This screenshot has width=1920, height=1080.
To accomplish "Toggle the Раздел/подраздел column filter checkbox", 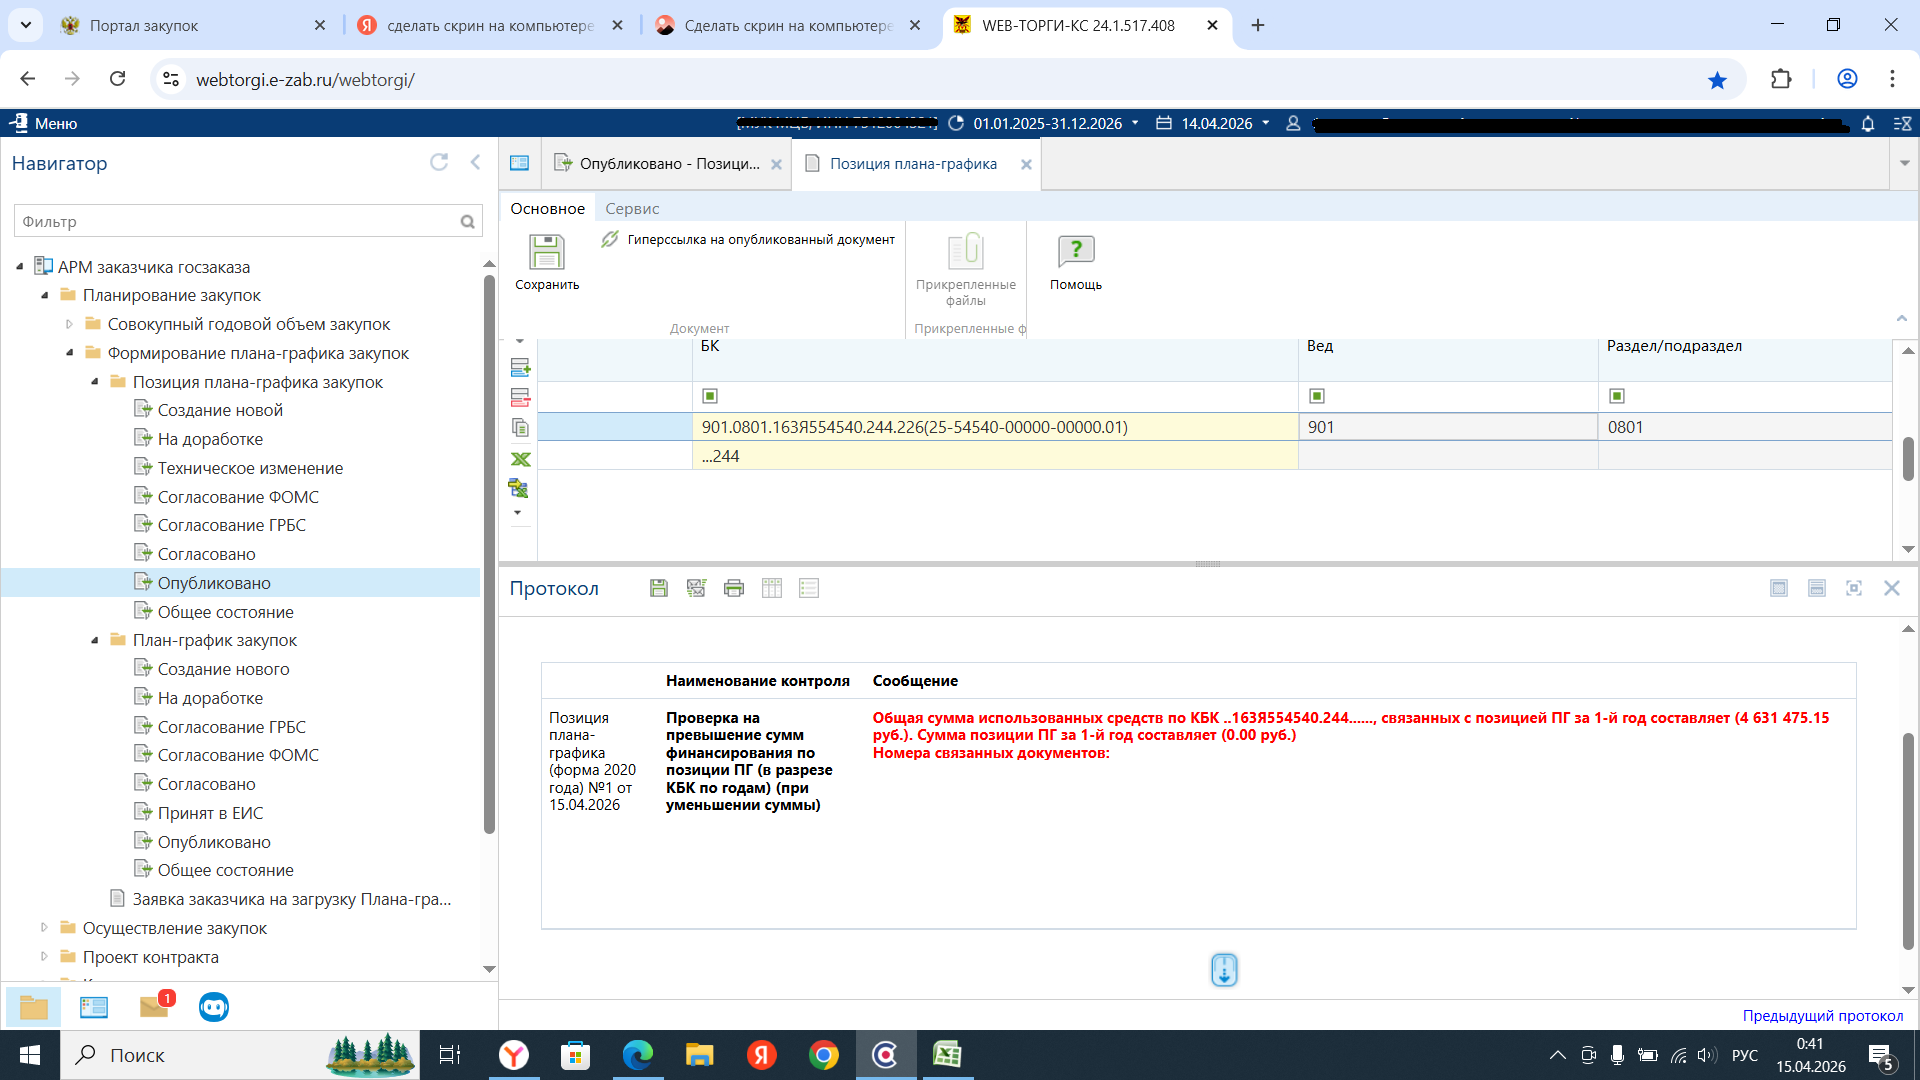I will click(1617, 396).
